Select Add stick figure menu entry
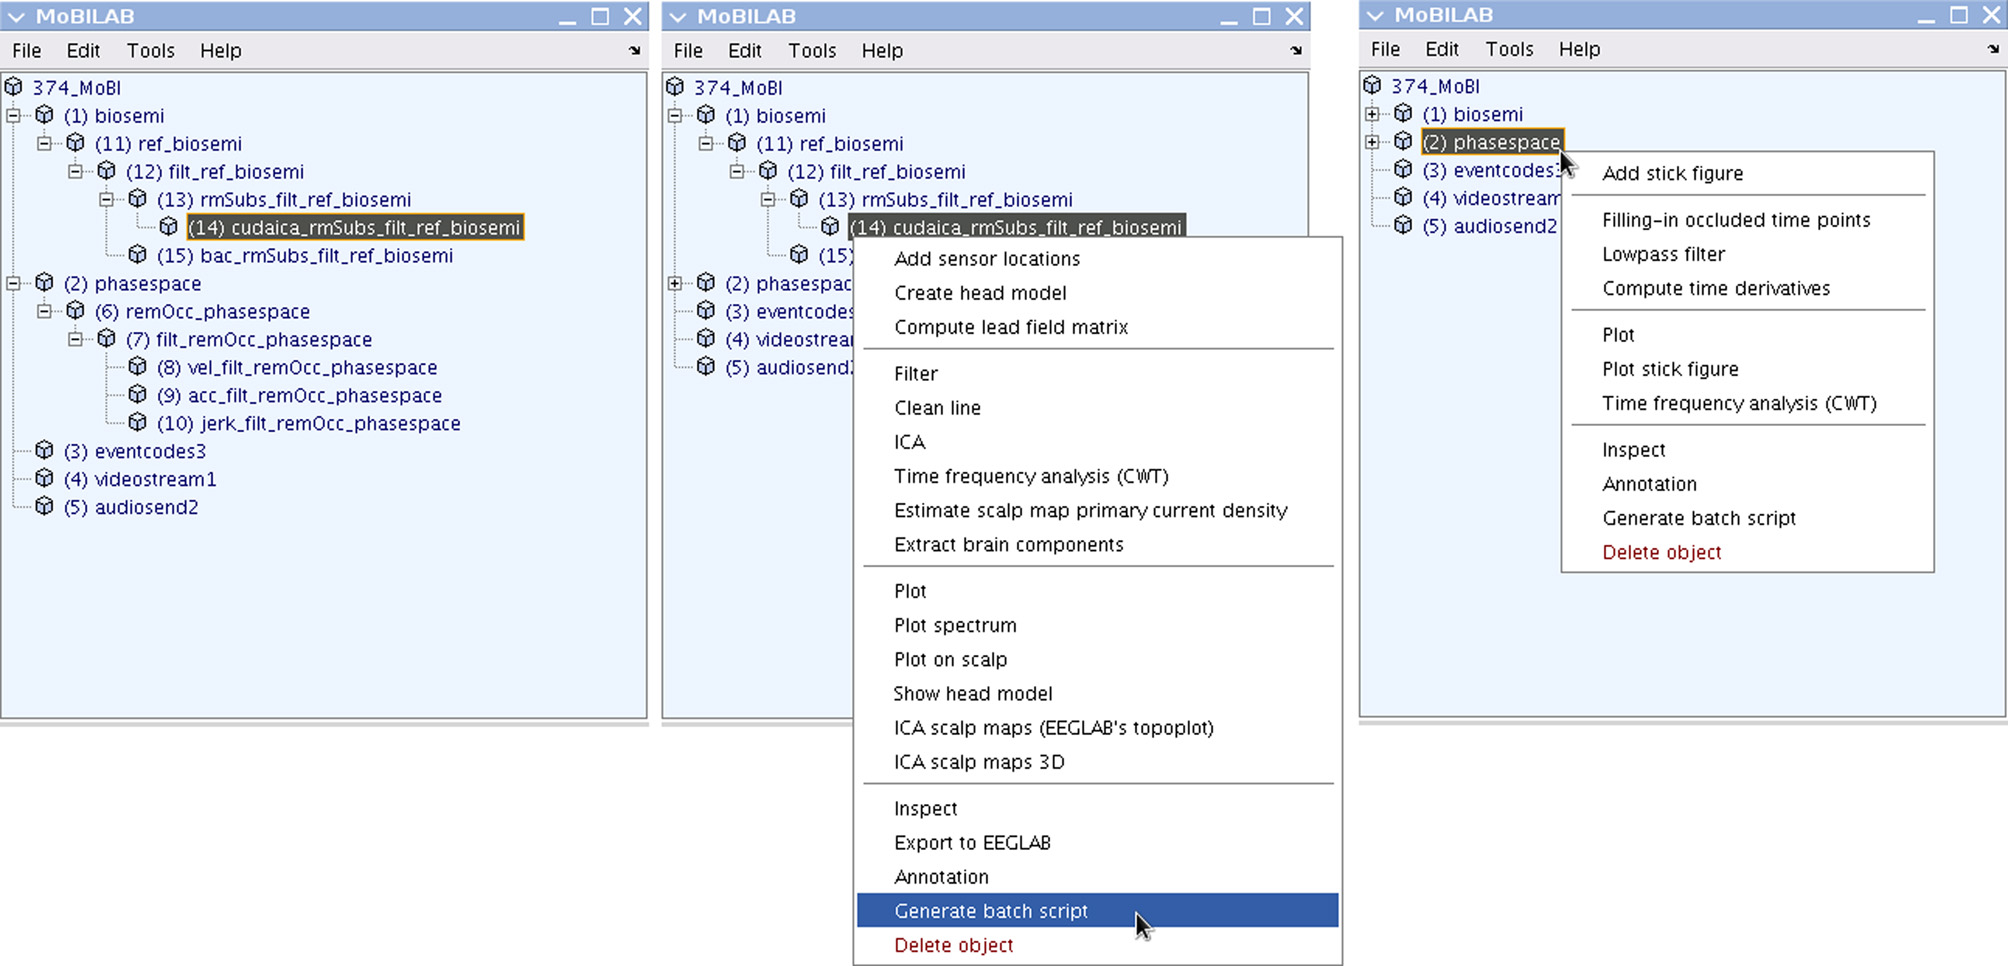Viewport: 2008px width, 966px height. pyautogui.click(x=1672, y=173)
